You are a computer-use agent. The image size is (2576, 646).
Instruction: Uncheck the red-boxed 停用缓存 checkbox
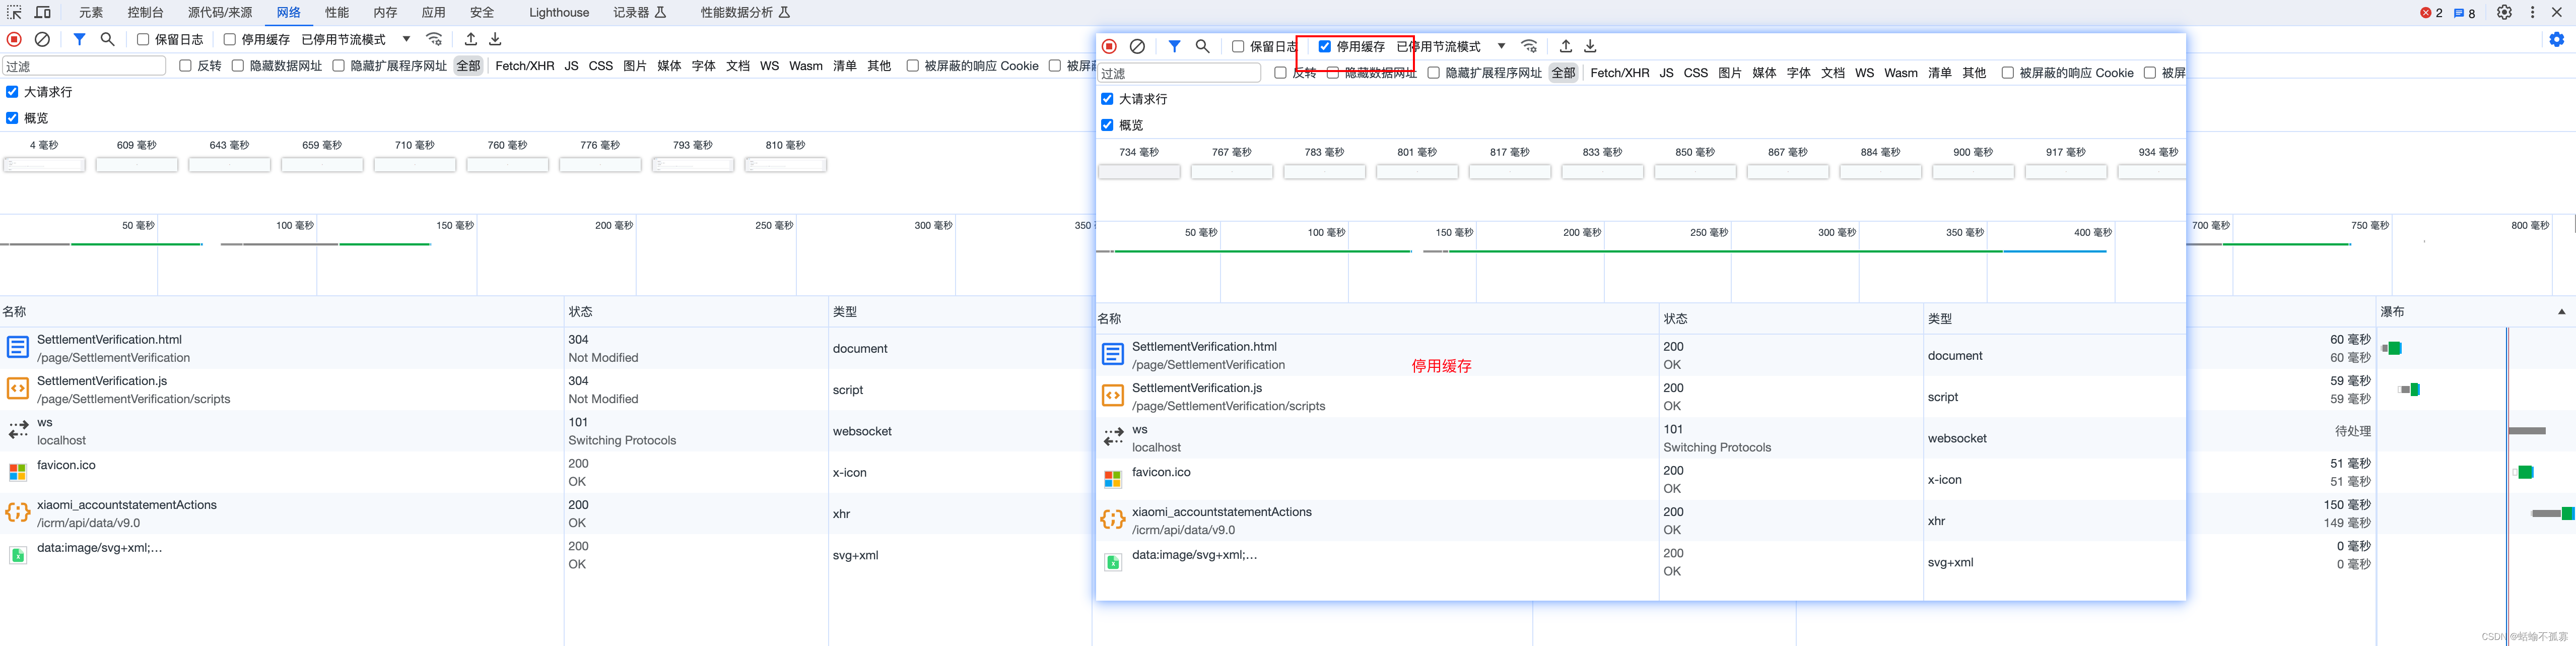[x=1324, y=46]
